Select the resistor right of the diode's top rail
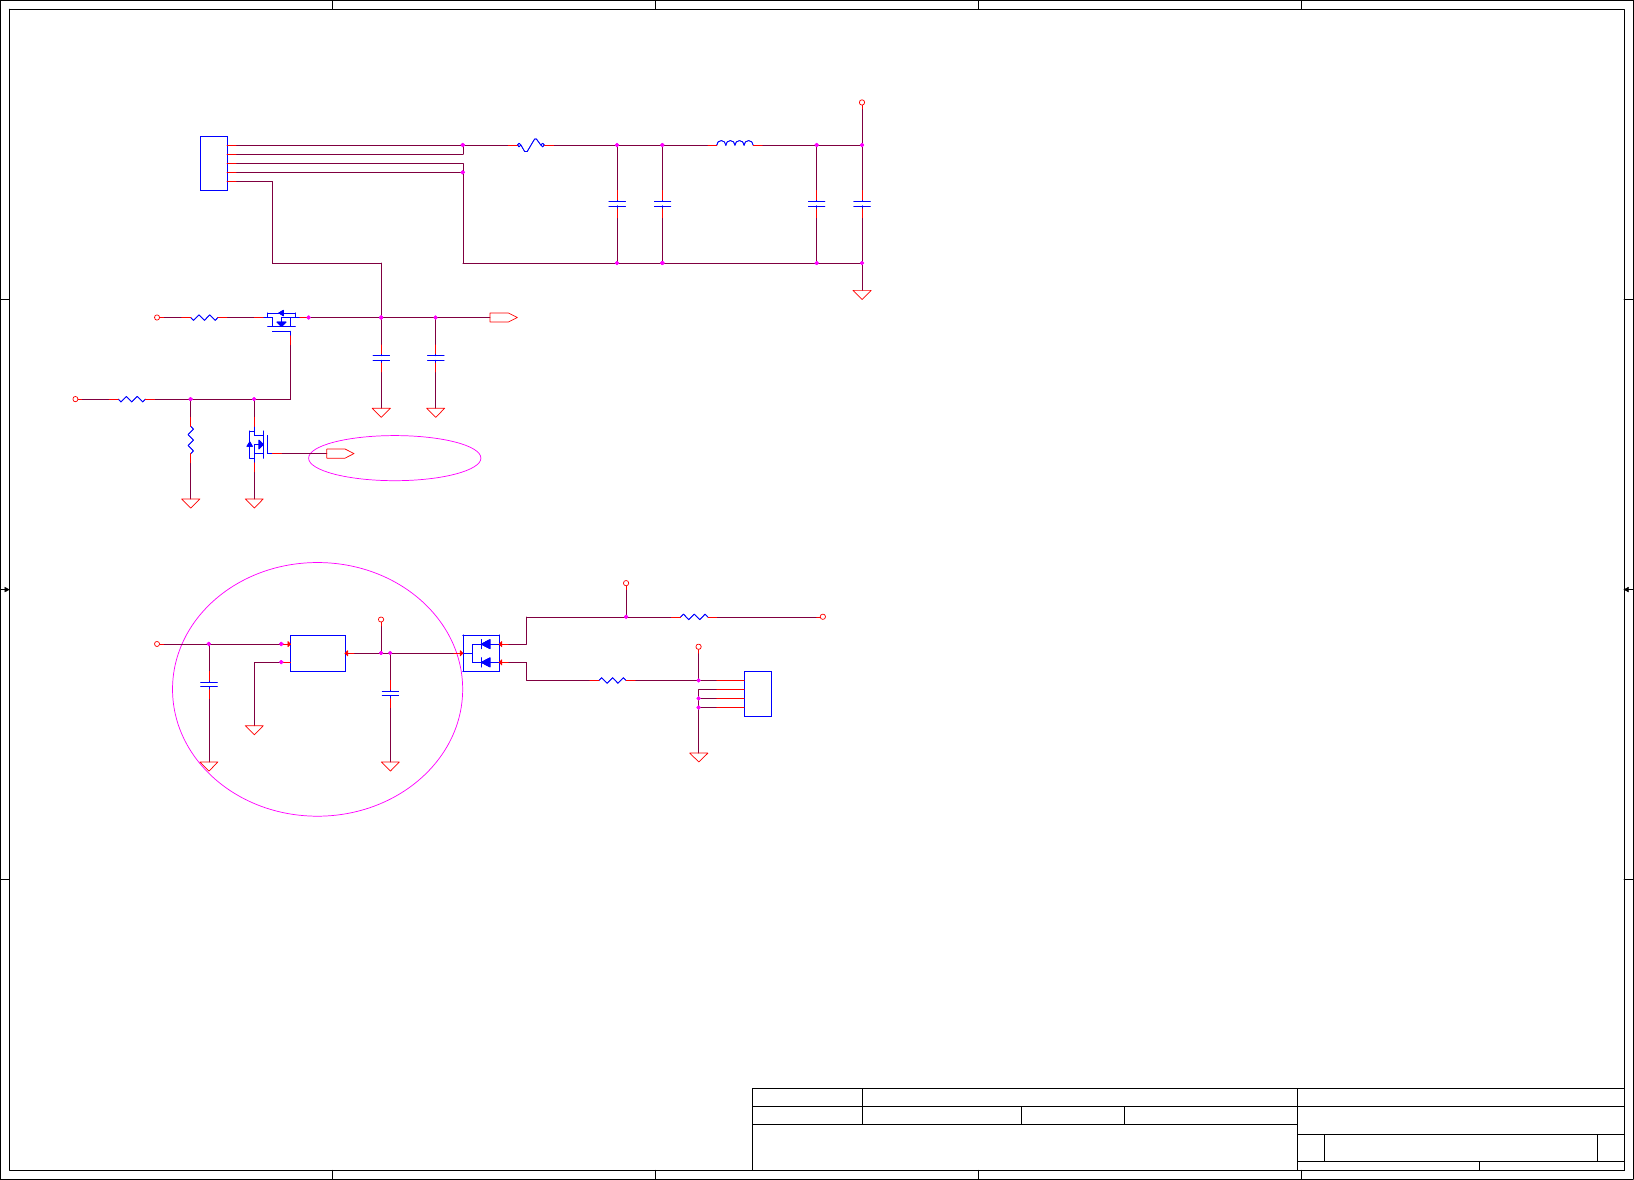 [x=694, y=617]
